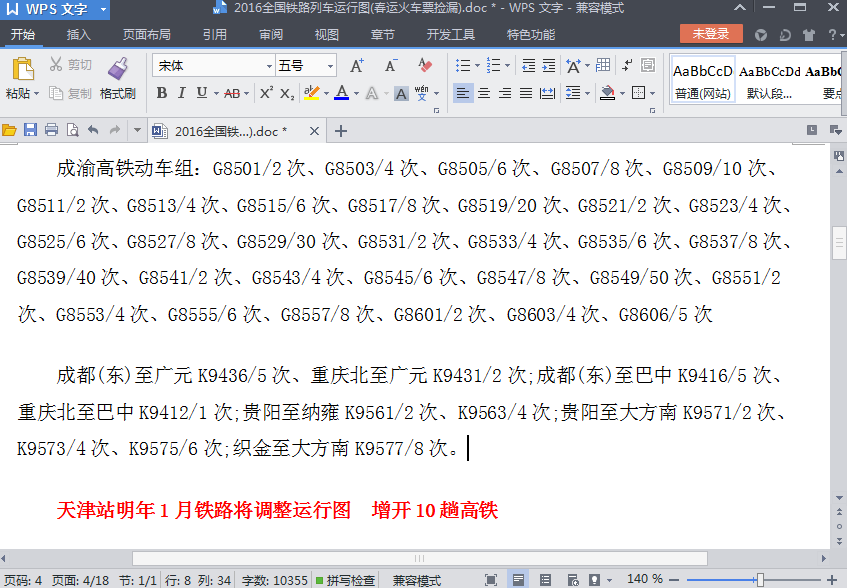Apply the highlight color to selected text

[x=311, y=93]
